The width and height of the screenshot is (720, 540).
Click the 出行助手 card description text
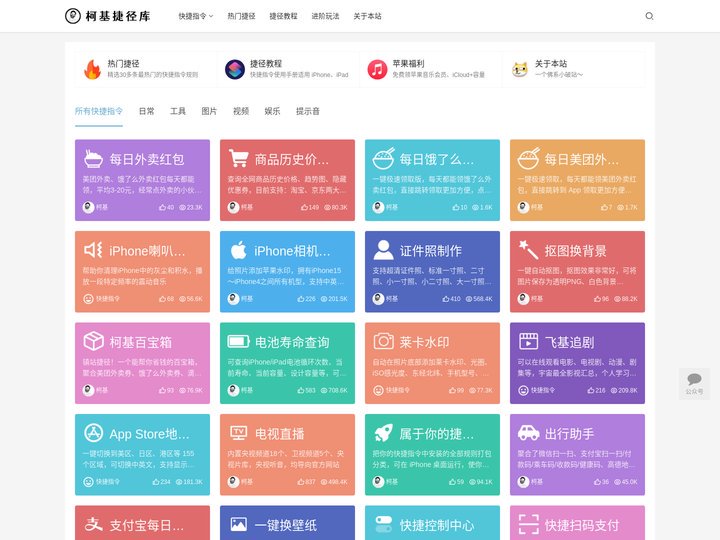pyautogui.click(x=577, y=459)
